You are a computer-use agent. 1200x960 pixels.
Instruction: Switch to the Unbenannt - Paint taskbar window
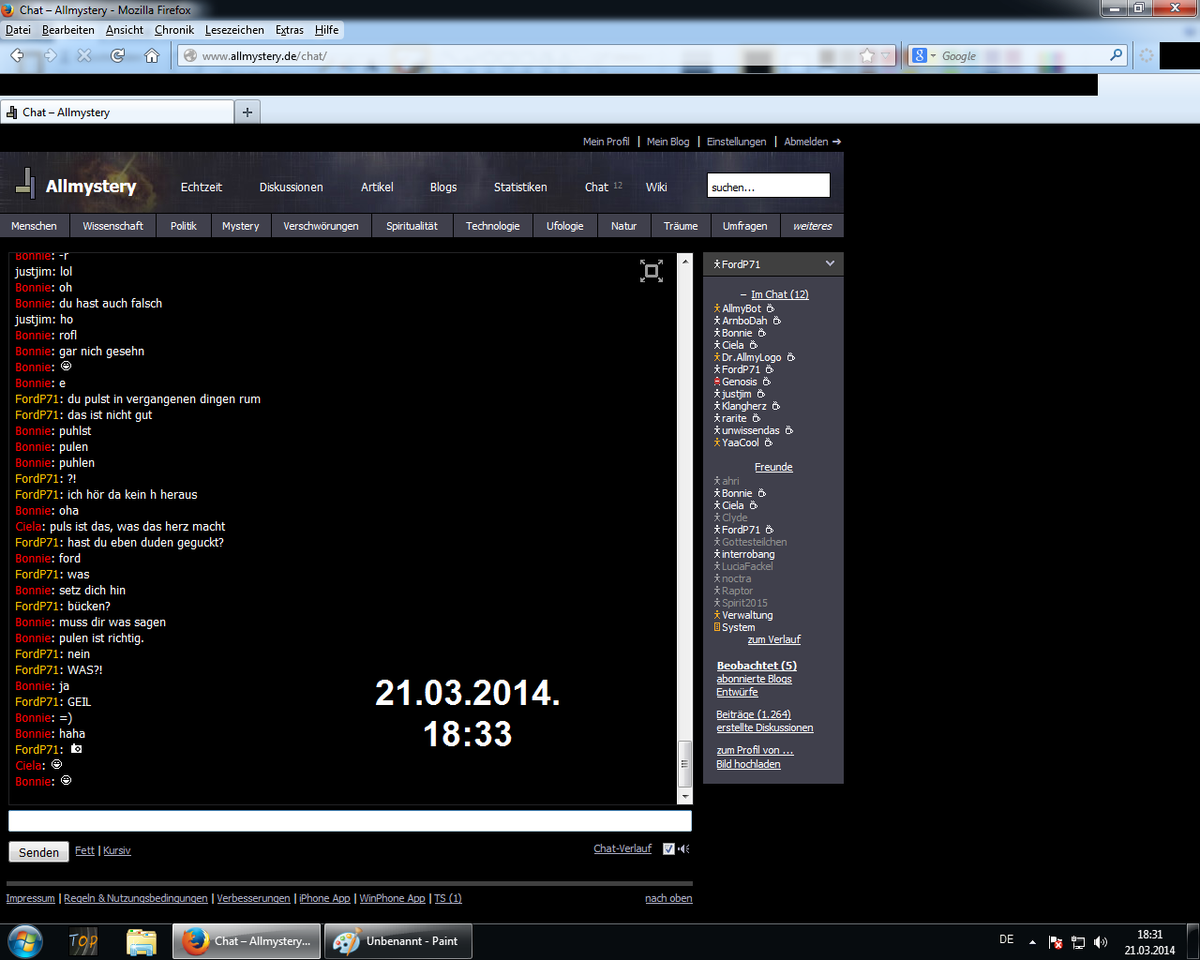click(399, 941)
